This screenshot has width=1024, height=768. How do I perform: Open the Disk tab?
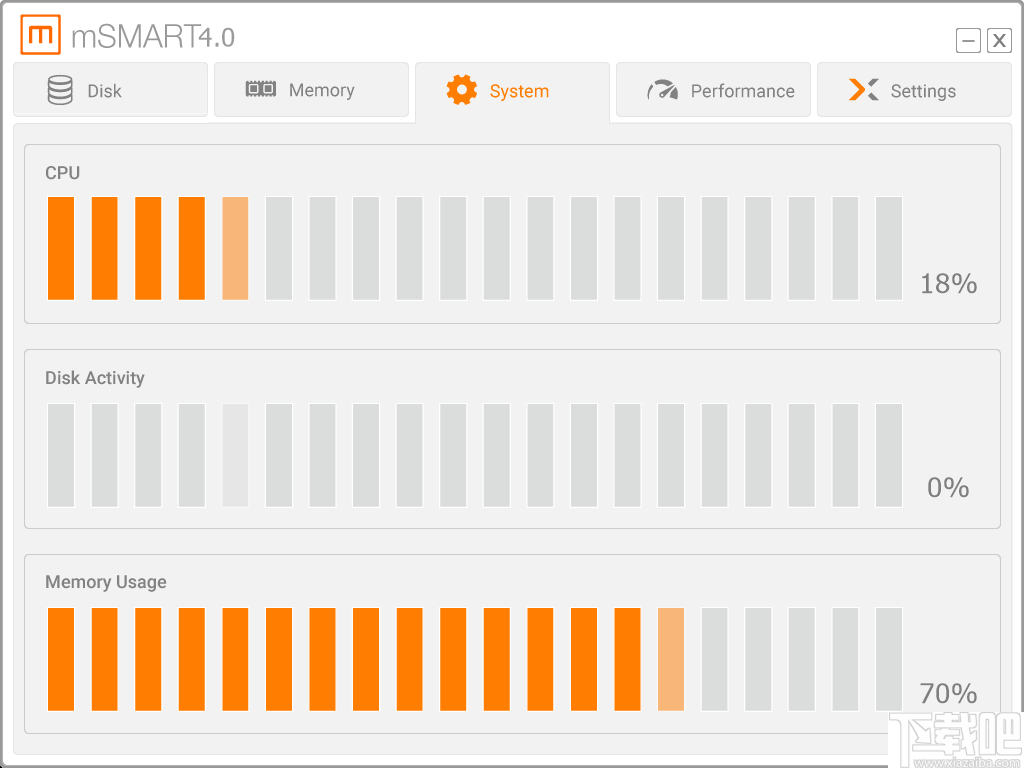pos(110,90)
